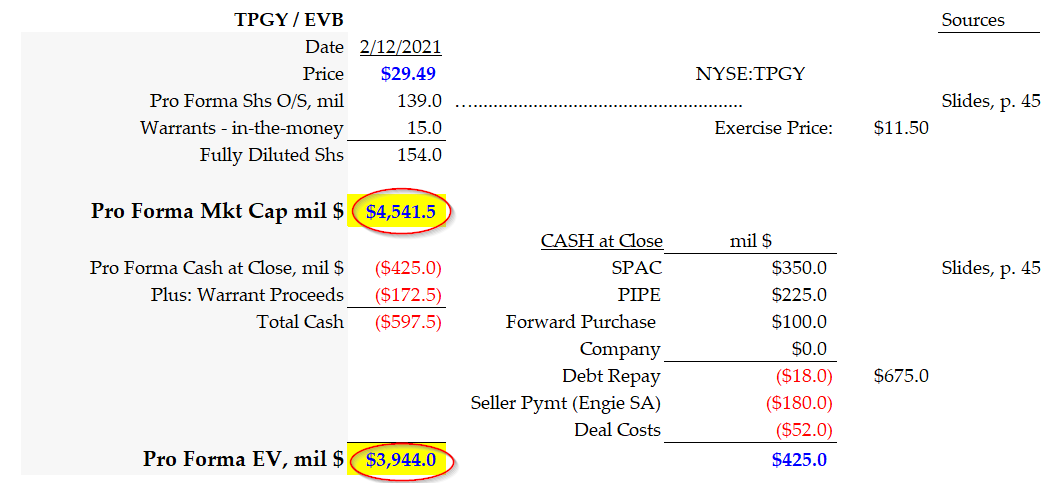This screenshot has height=483, width=1063.
Task: Select the SPAC $350.0 cash cell
Action: [x=799, y=268]
